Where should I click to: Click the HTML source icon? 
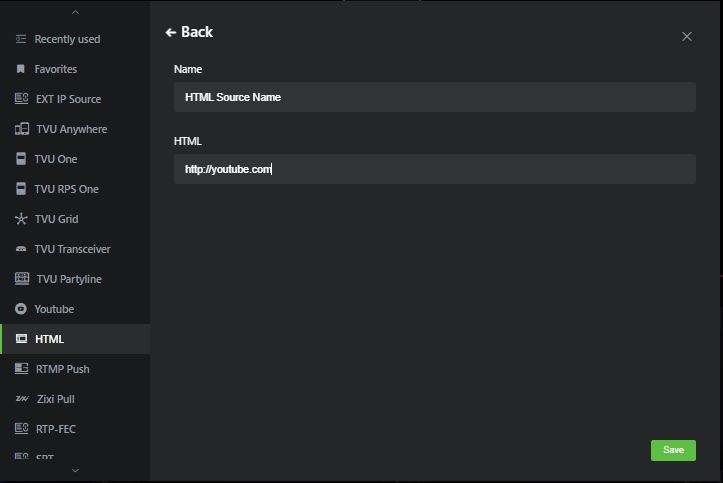21,339
